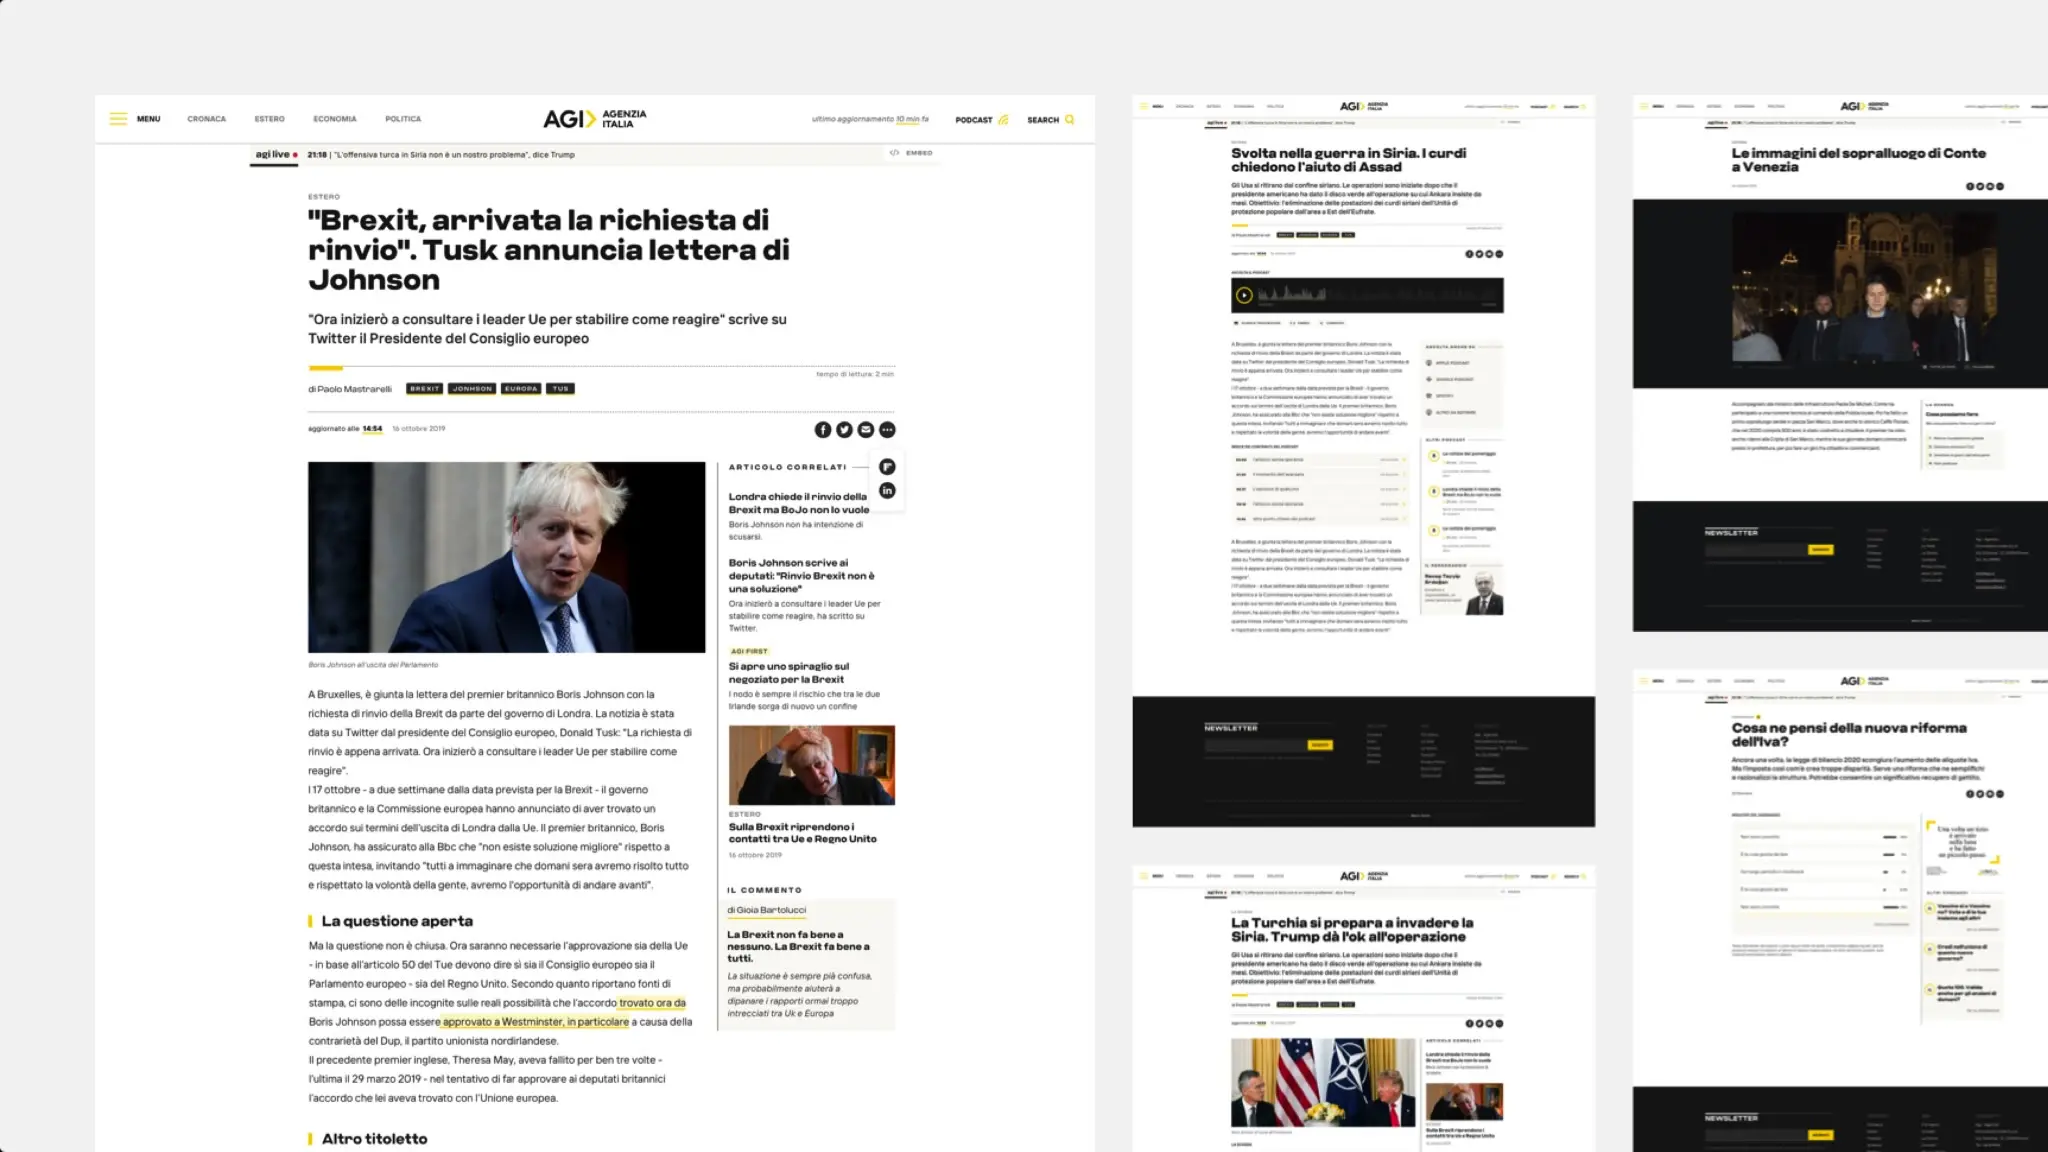Share main article on Facebook
This screenshot has width=2048, height=1152.
click(823, 429)
